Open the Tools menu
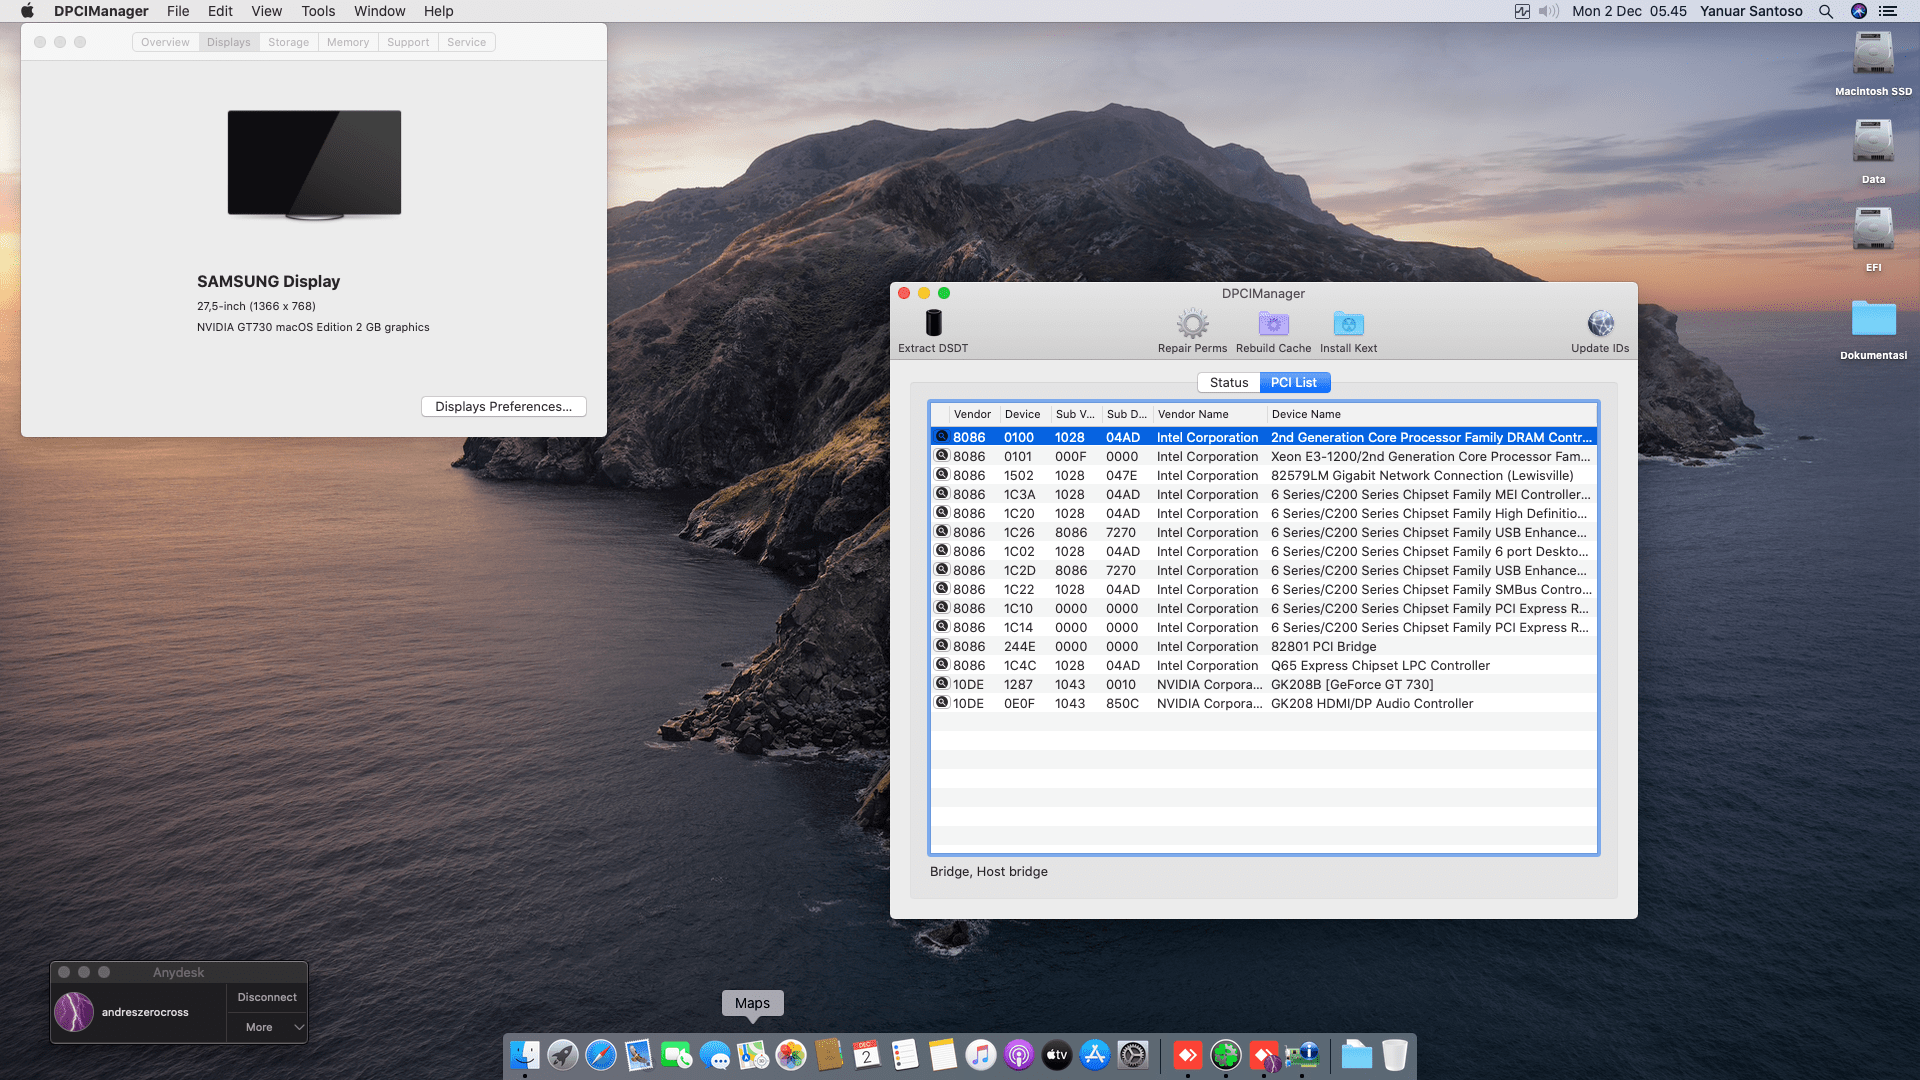 tap(318, 11)
